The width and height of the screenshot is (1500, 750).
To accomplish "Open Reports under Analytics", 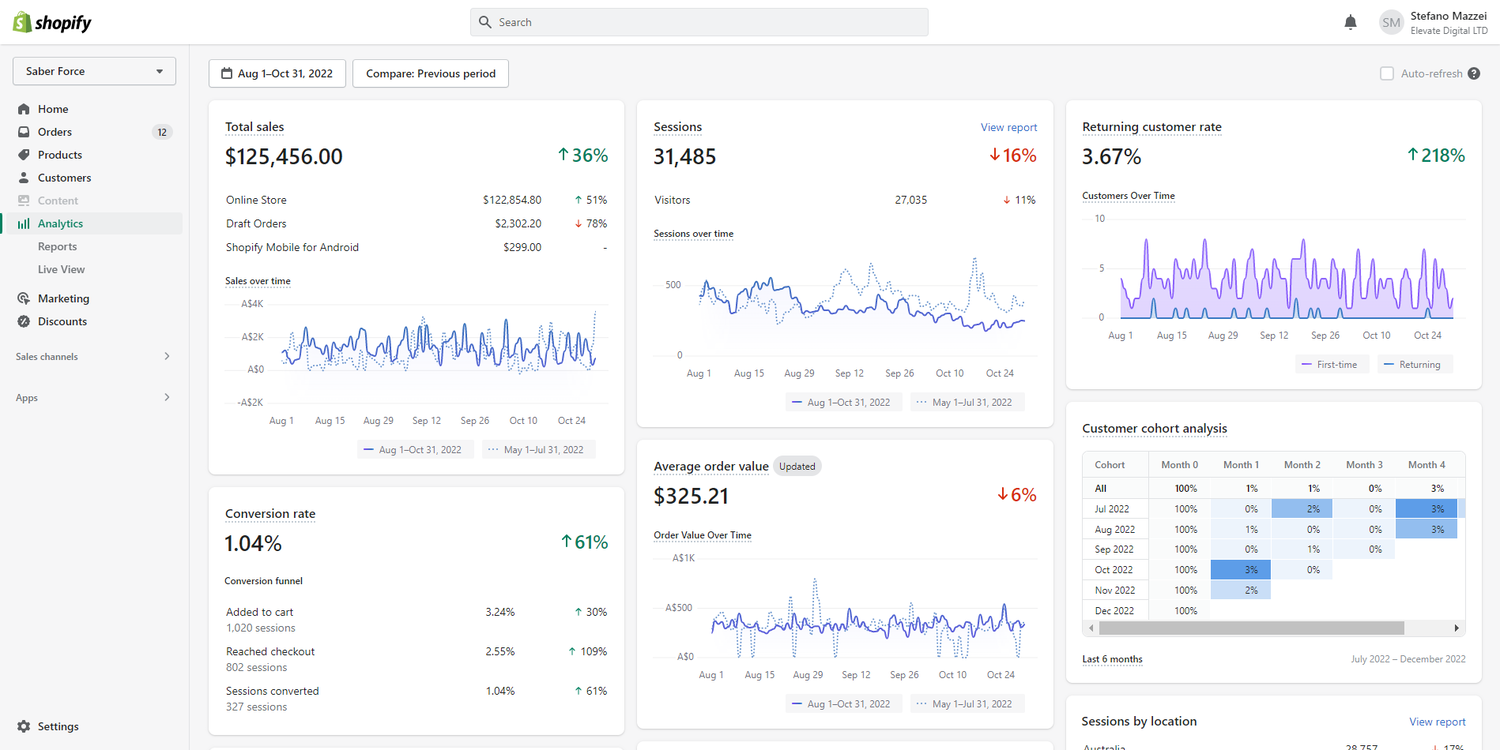I will [57, 247].
